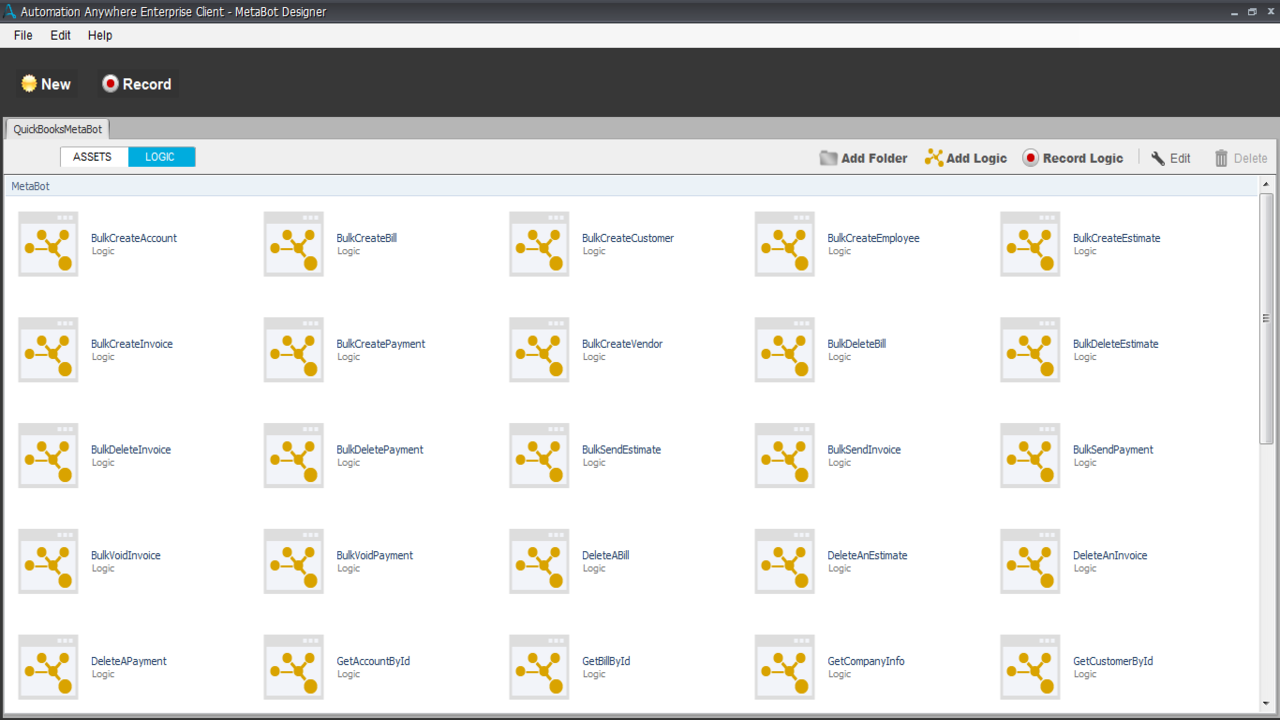Click Add Folder in the toolbar

(x=864, y=158)
